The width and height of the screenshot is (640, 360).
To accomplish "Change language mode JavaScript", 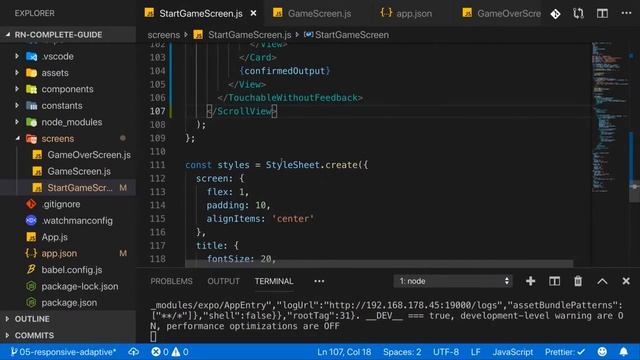I will [513, 351].
